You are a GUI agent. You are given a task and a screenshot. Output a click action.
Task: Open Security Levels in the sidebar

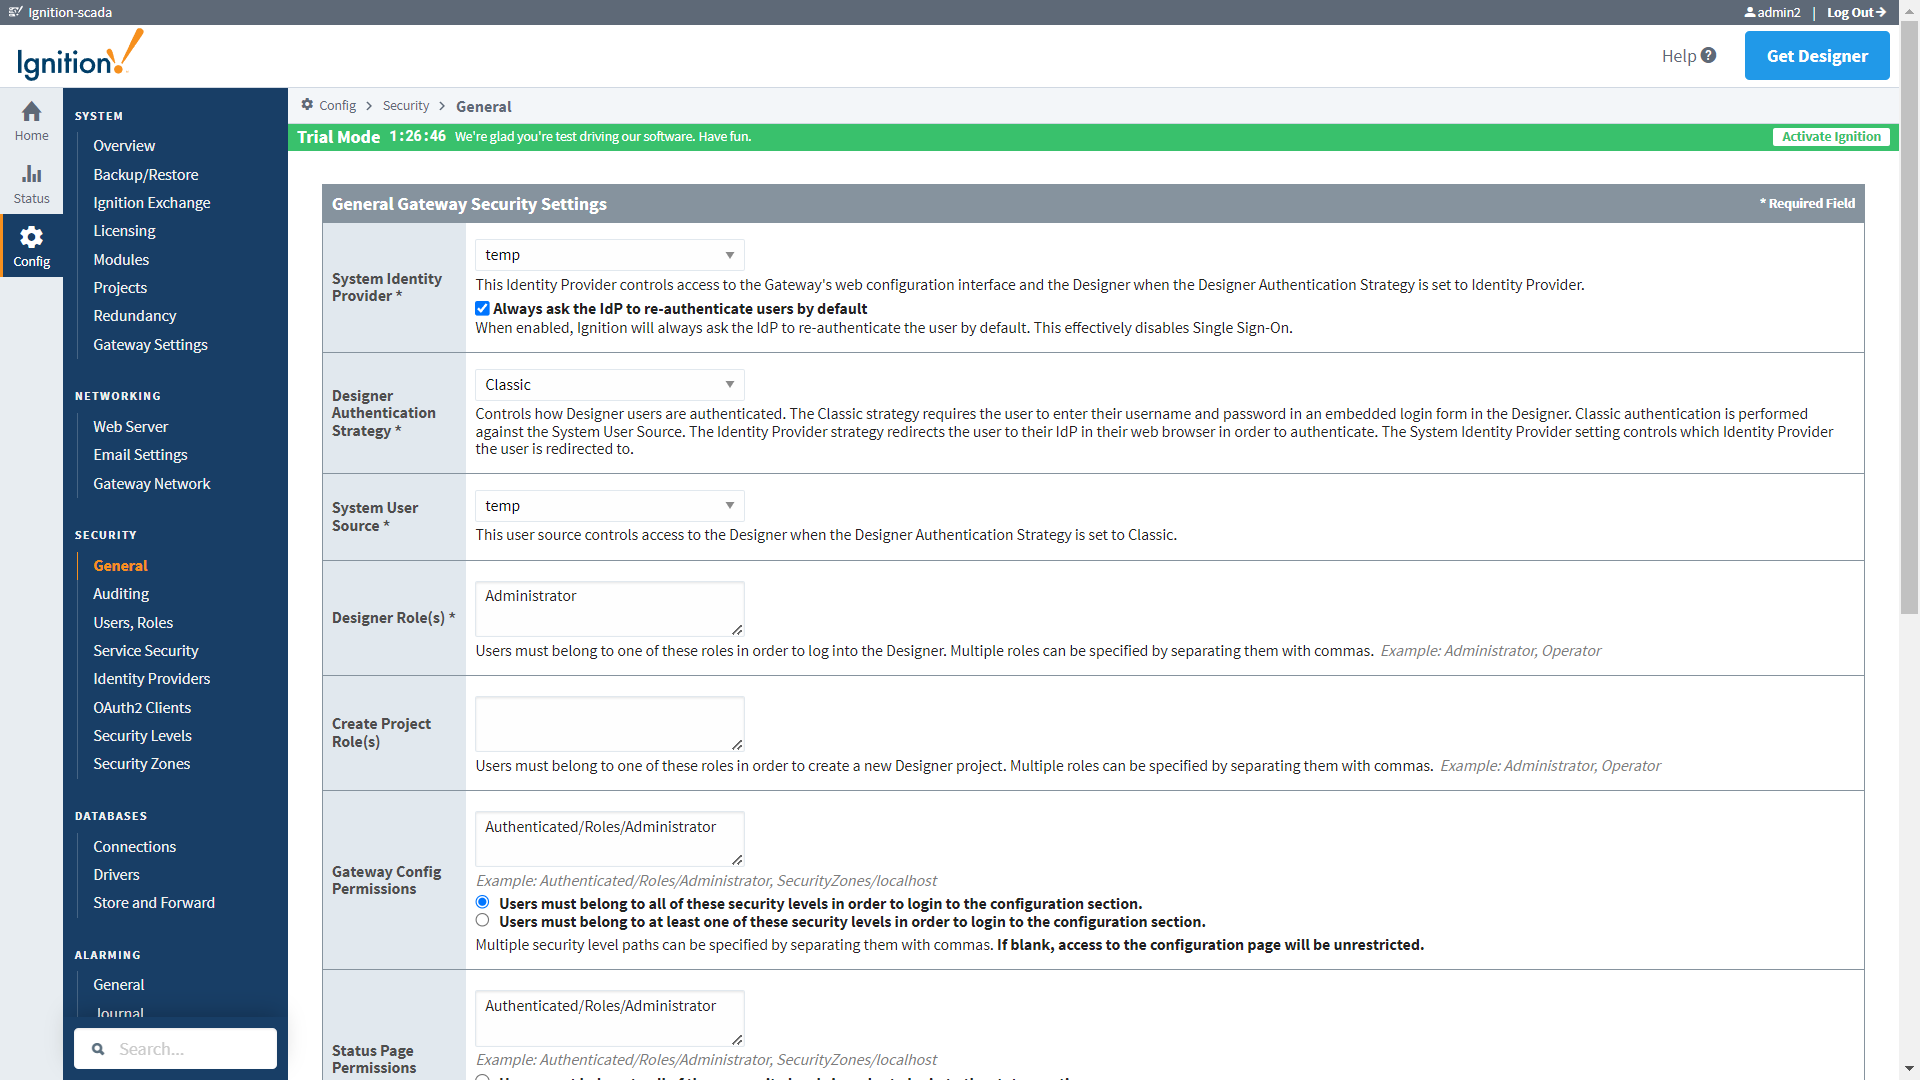pyautogui.click(x=143, y=735)
